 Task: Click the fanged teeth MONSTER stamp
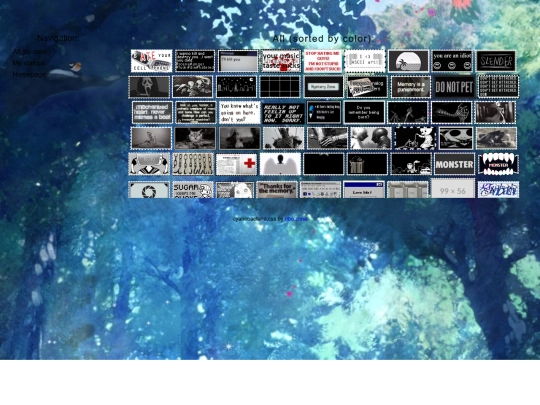coord(498,164)
